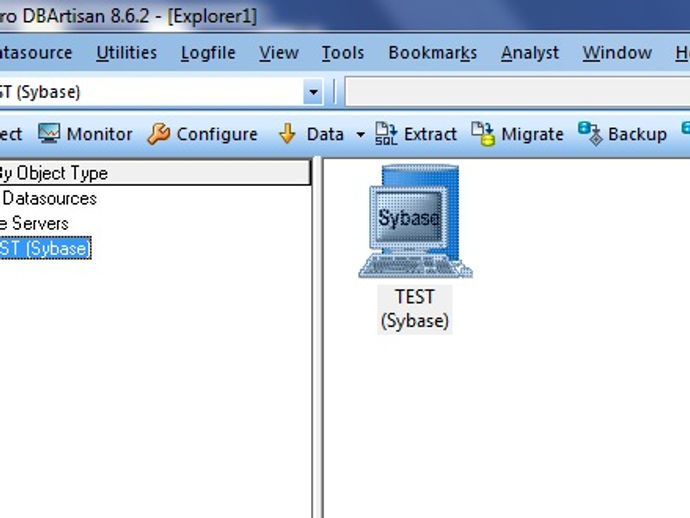The width and height of the screenshot is (690, 518).
Task: Click the empty toolbar input field
Action: (x=517, y=92)
